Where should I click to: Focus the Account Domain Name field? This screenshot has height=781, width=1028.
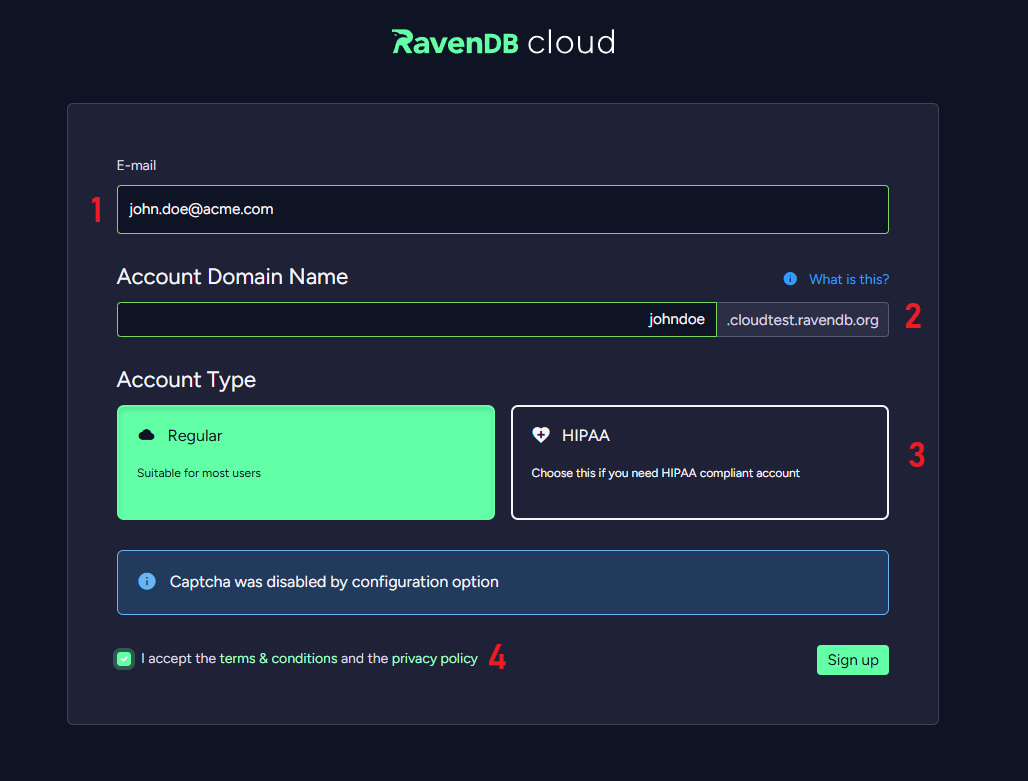click(417, 319)
